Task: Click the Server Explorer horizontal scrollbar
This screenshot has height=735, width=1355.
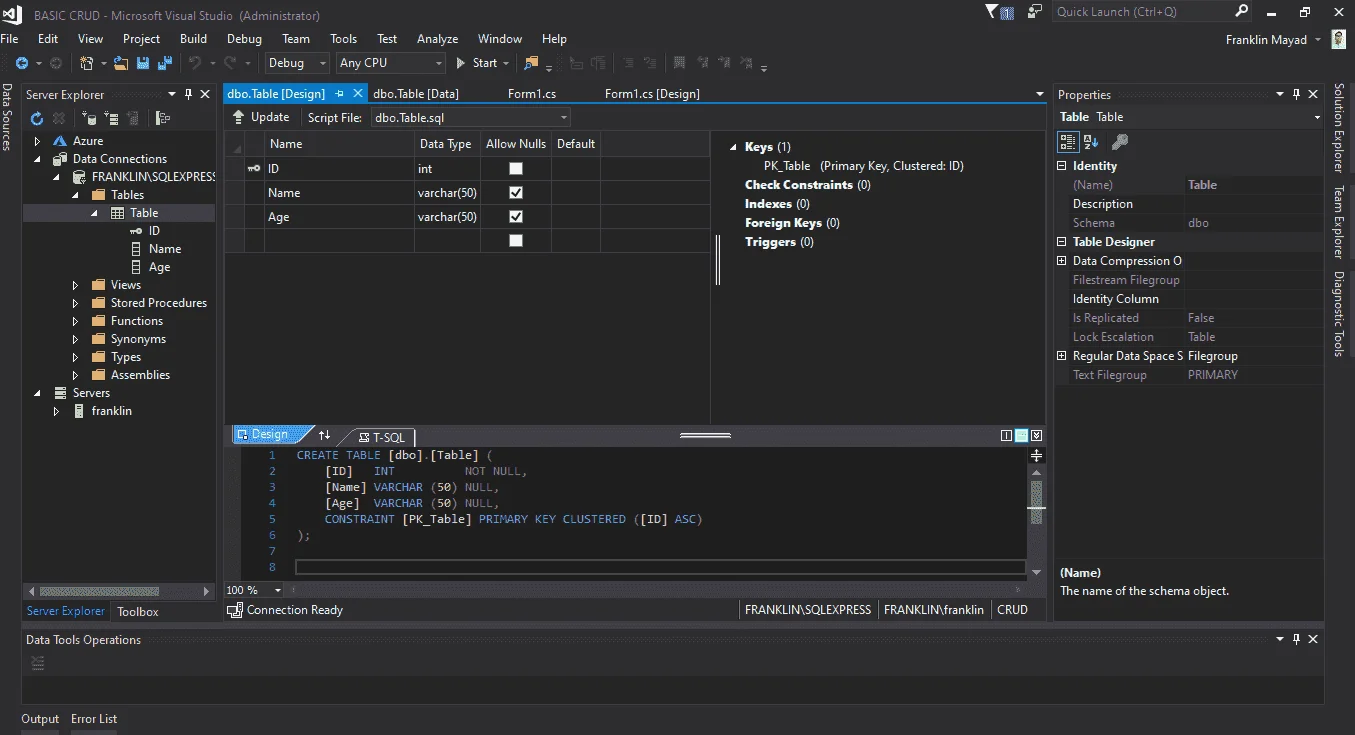Action: 120,591
